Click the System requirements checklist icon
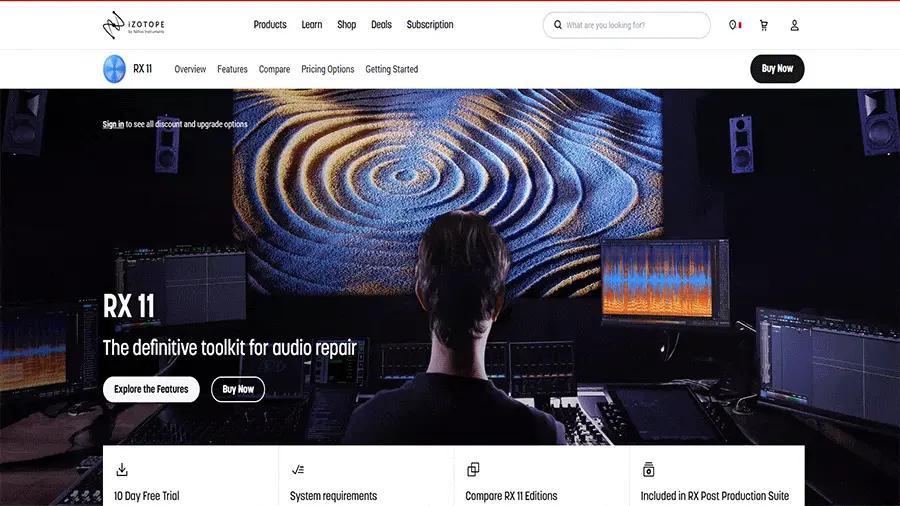The width and height of the screenshot is (900, 506). 297,469
